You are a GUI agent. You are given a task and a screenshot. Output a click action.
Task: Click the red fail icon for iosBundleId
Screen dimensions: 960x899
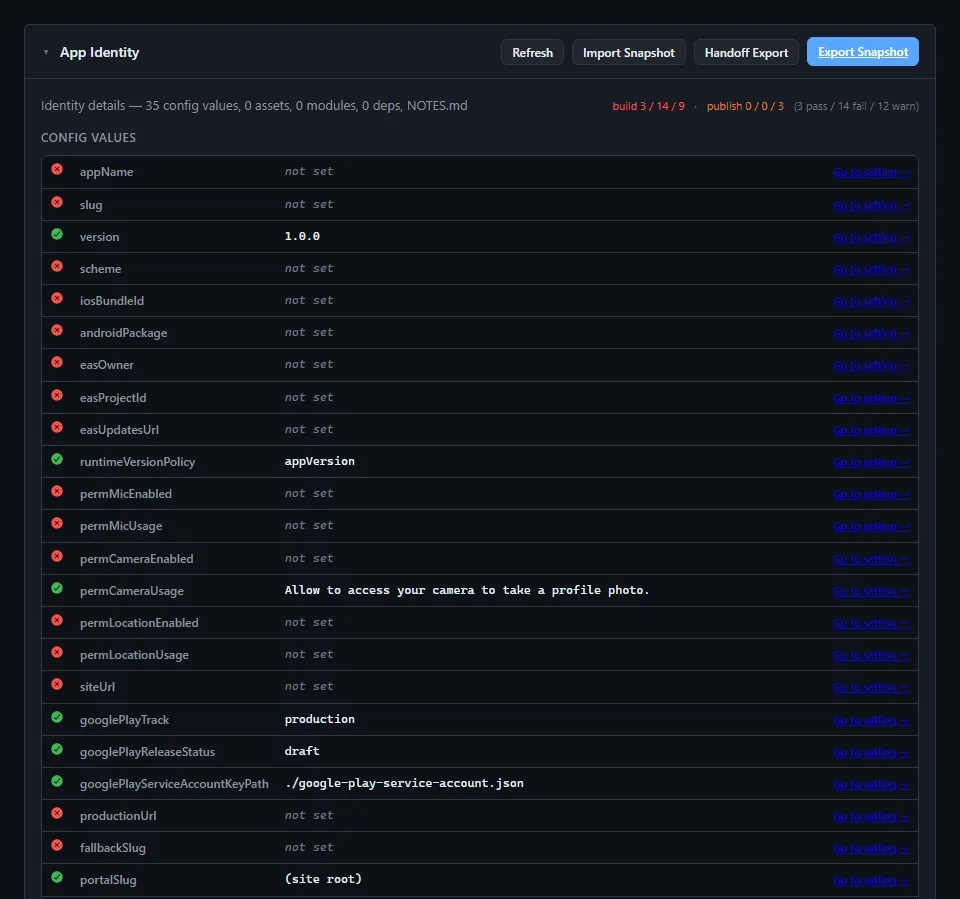57,298
